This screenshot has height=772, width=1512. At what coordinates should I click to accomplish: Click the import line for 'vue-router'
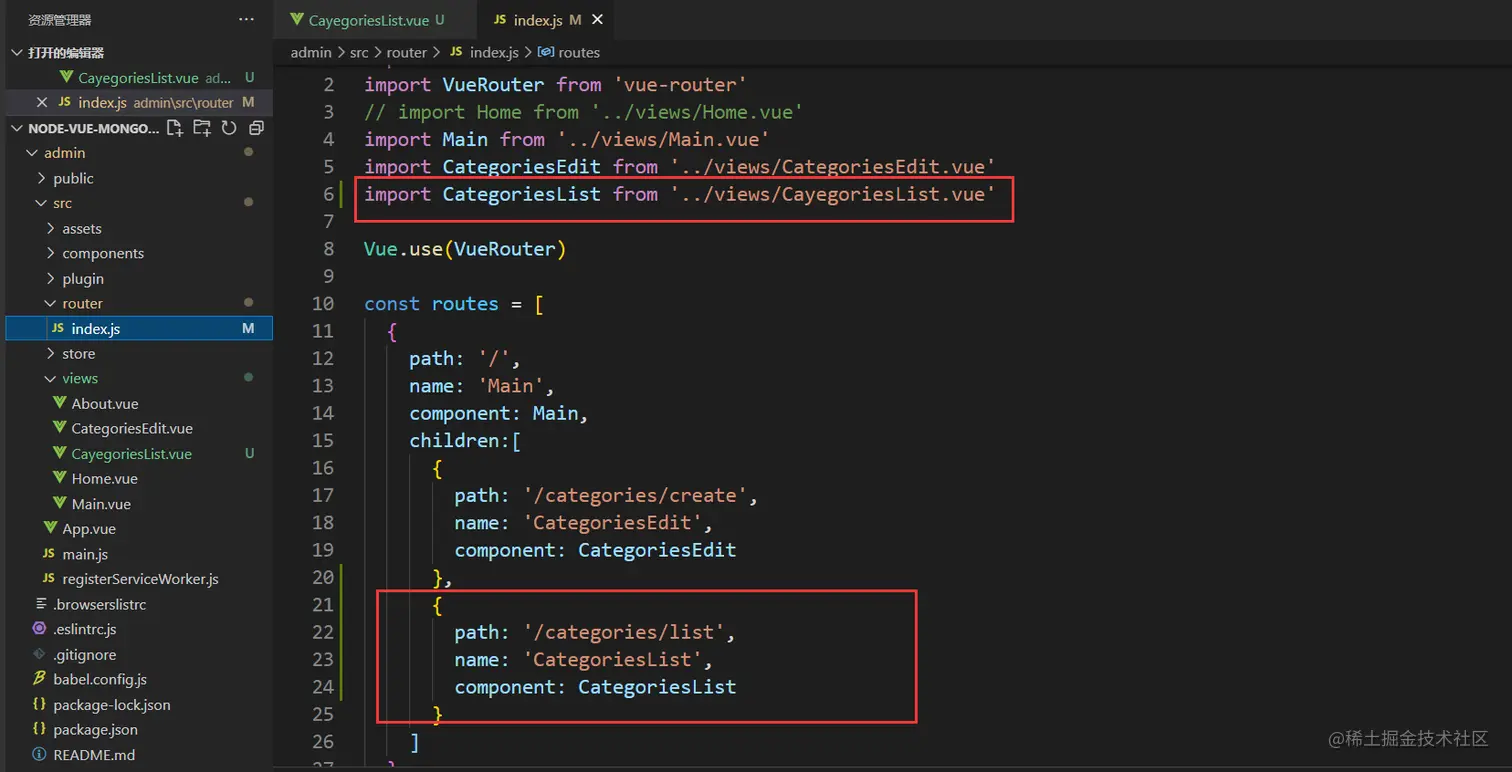point(555,85)
